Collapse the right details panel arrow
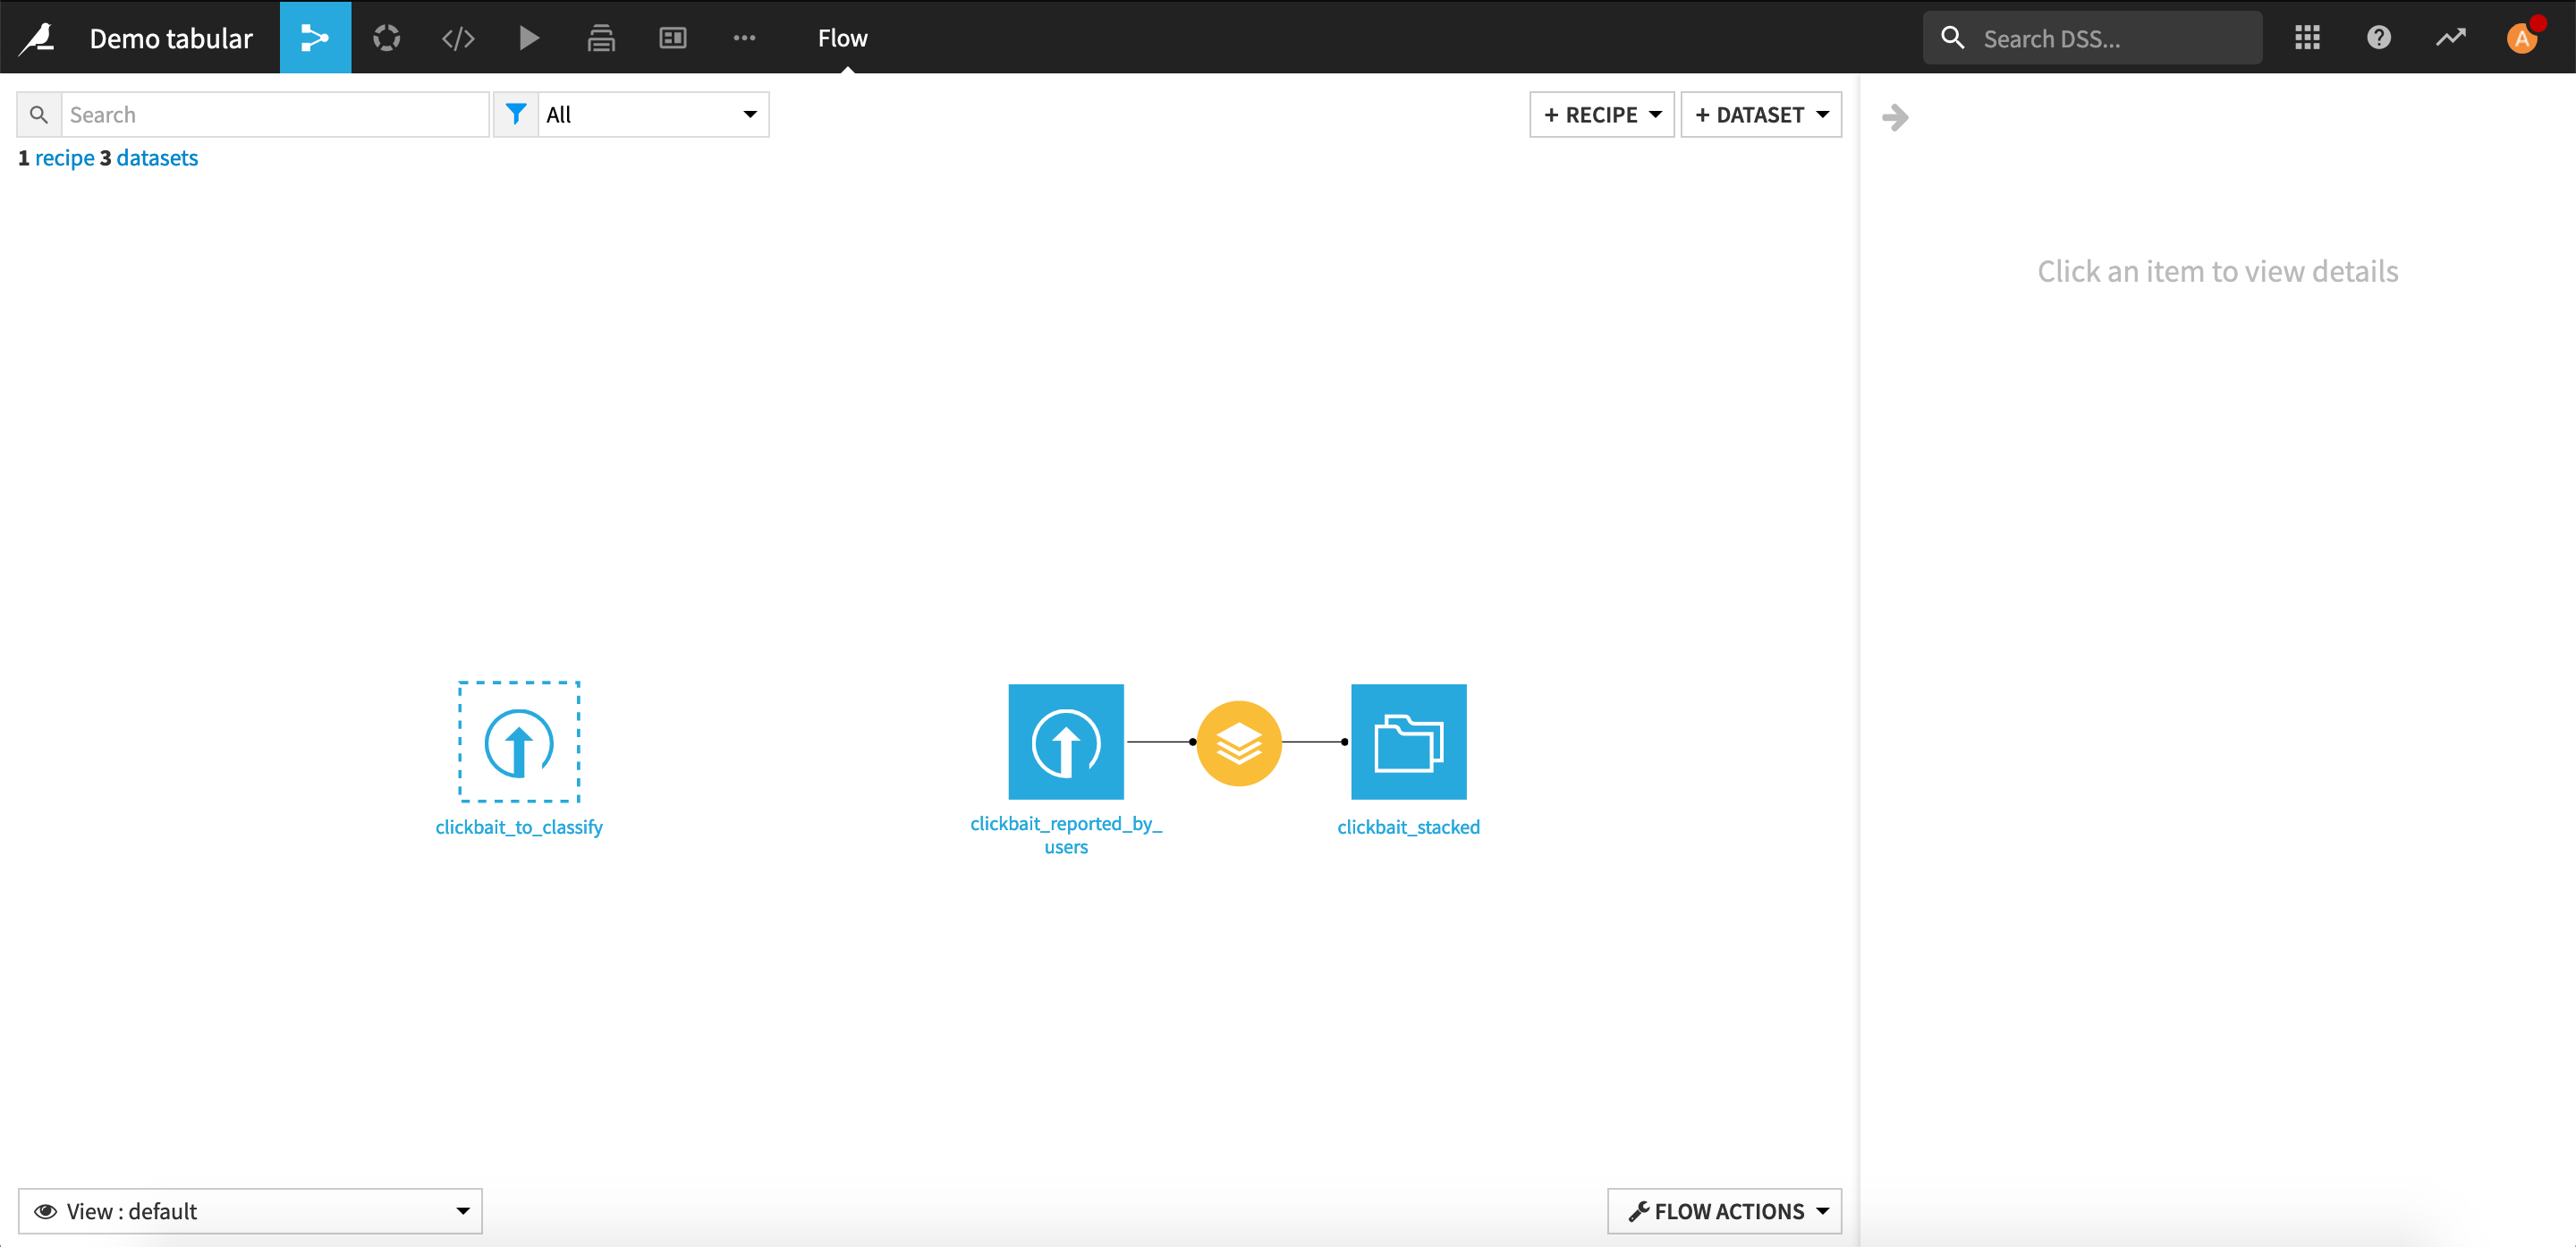Screen dimensions: 2576x1247 (1895, 118)
